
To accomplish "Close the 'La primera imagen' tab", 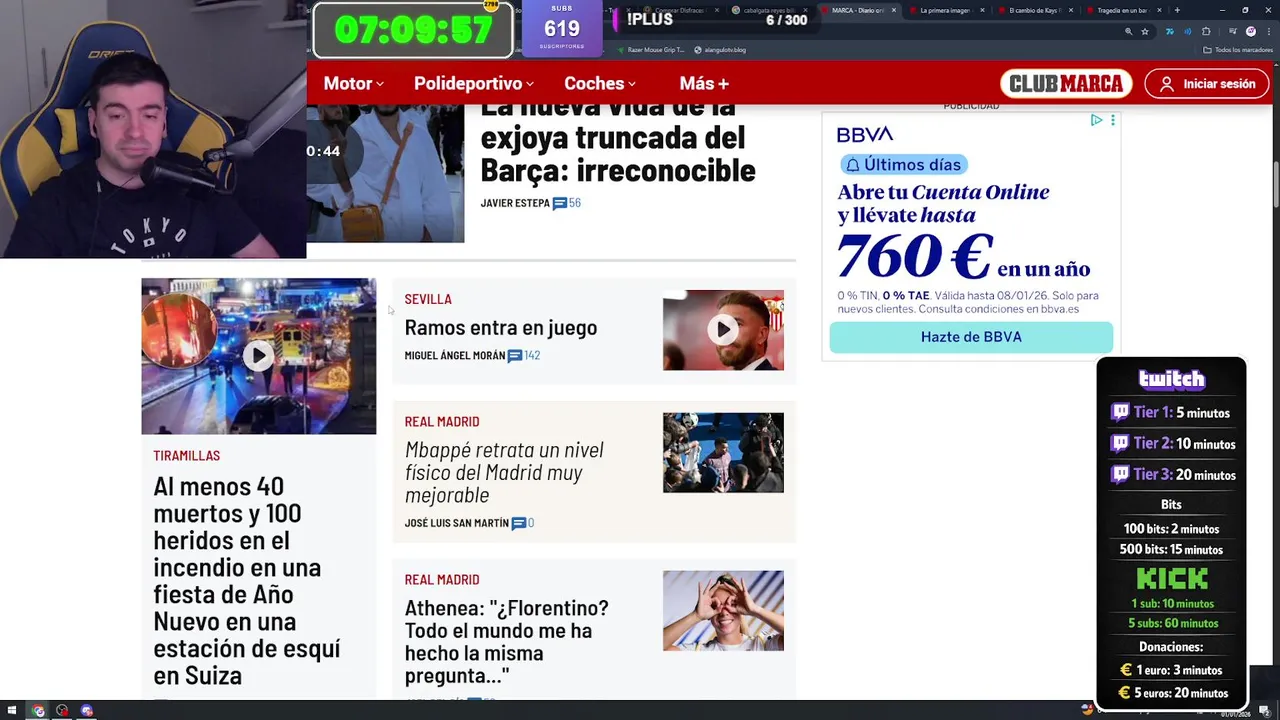I will (982, 10).
